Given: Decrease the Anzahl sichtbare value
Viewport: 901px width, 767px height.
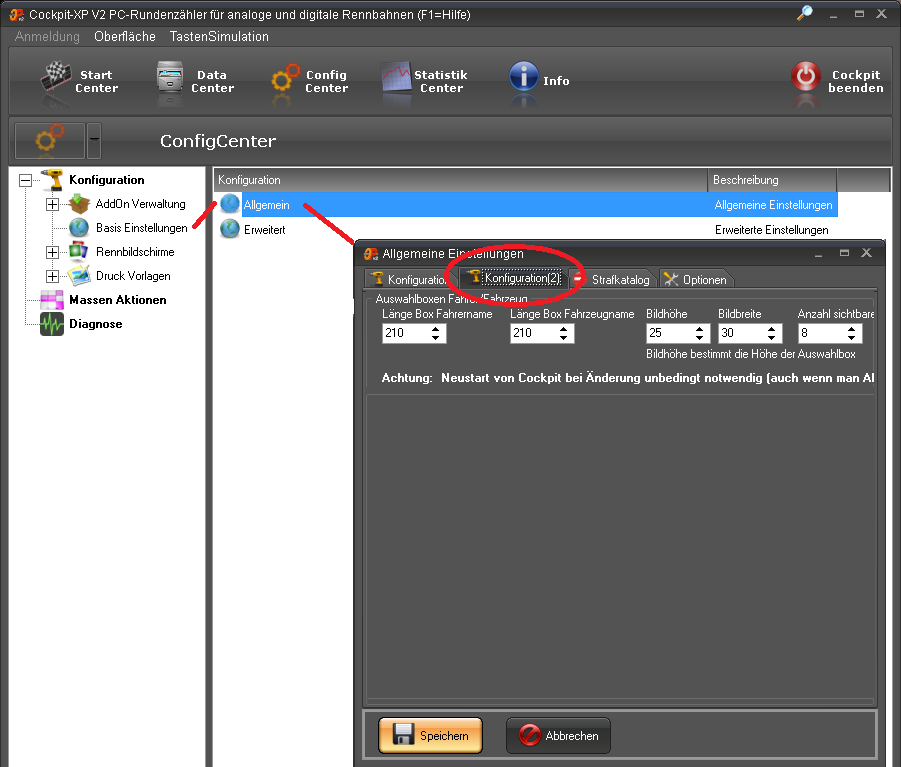Looking at the screenshot, I should (x=852, y=338).
